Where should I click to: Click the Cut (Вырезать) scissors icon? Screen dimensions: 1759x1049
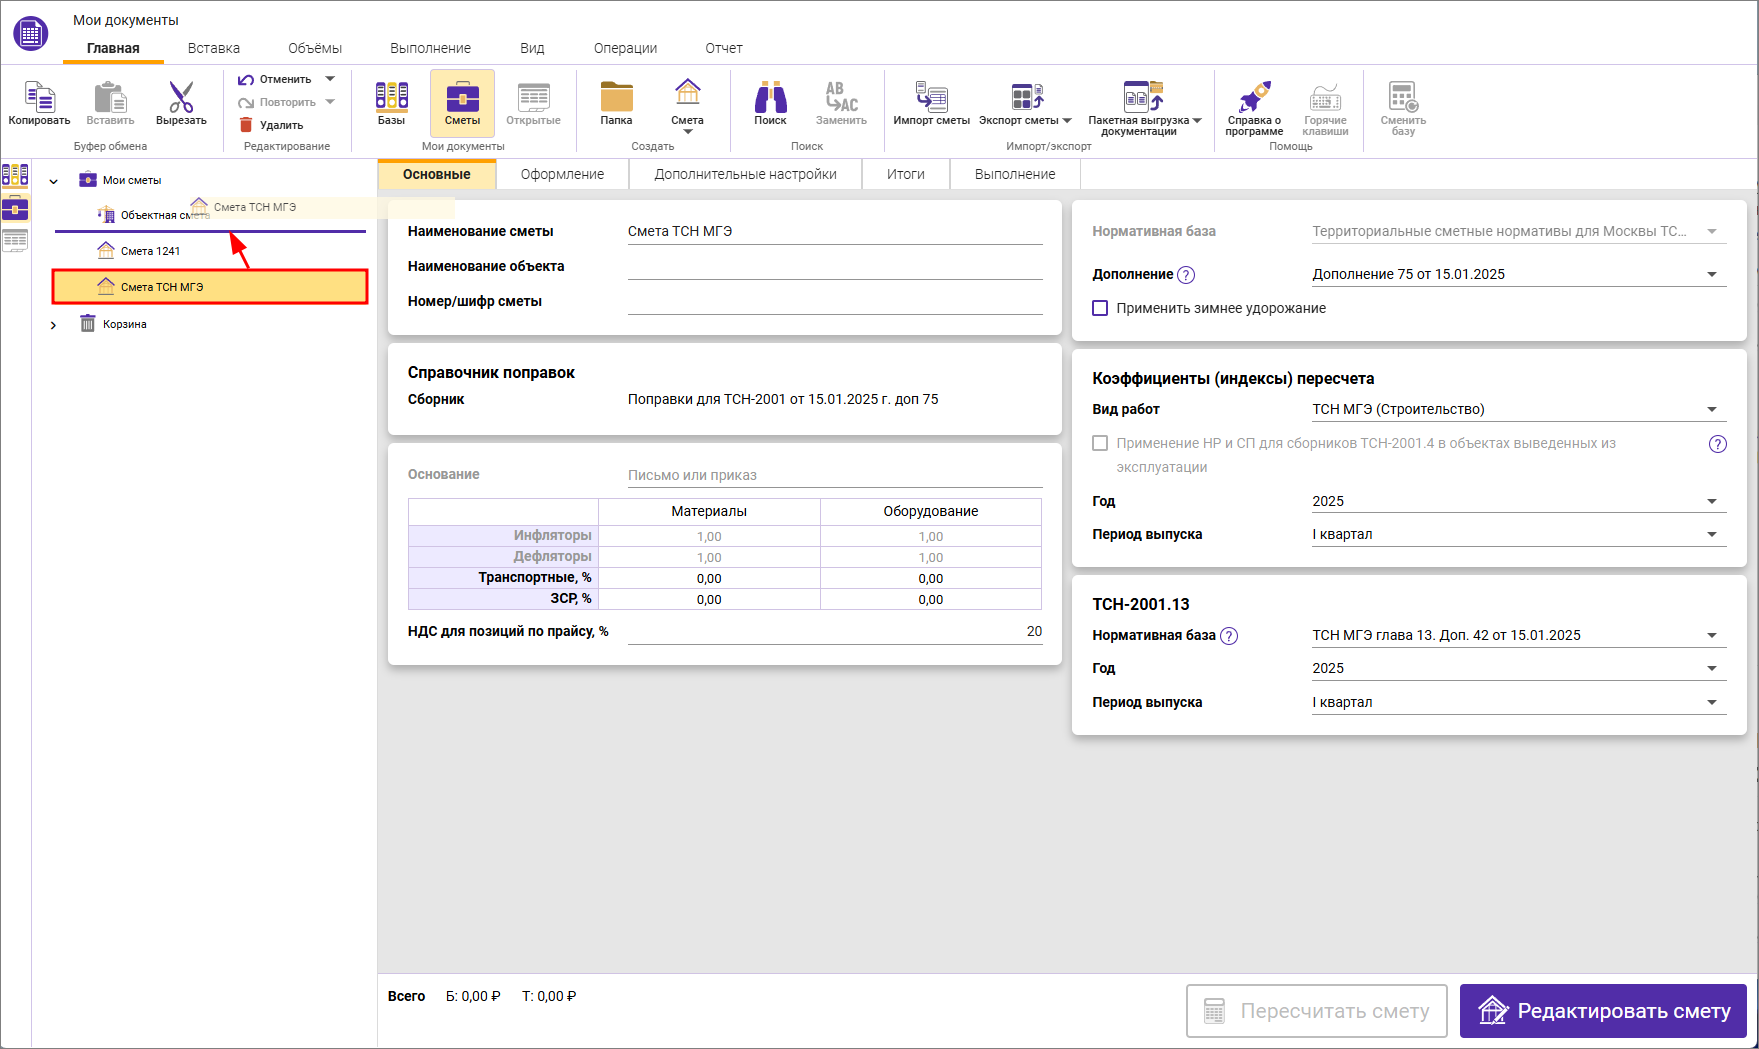click(181, 98)
